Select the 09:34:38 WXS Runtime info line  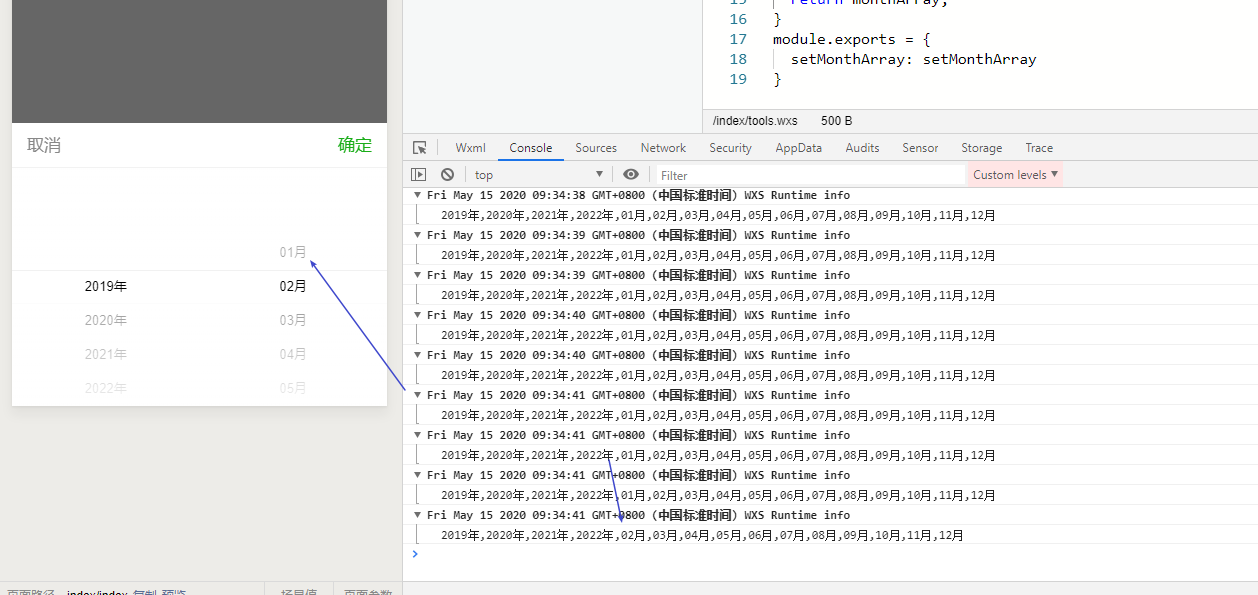(638, 195)
